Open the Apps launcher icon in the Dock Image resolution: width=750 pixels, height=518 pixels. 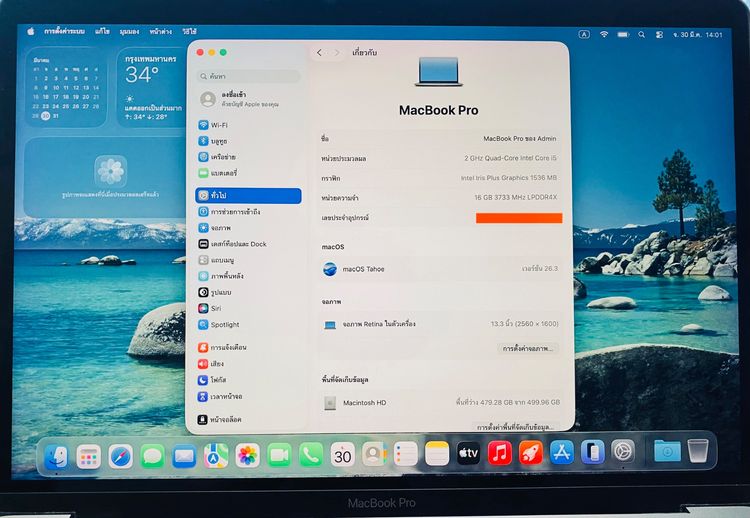pos(88,455)
